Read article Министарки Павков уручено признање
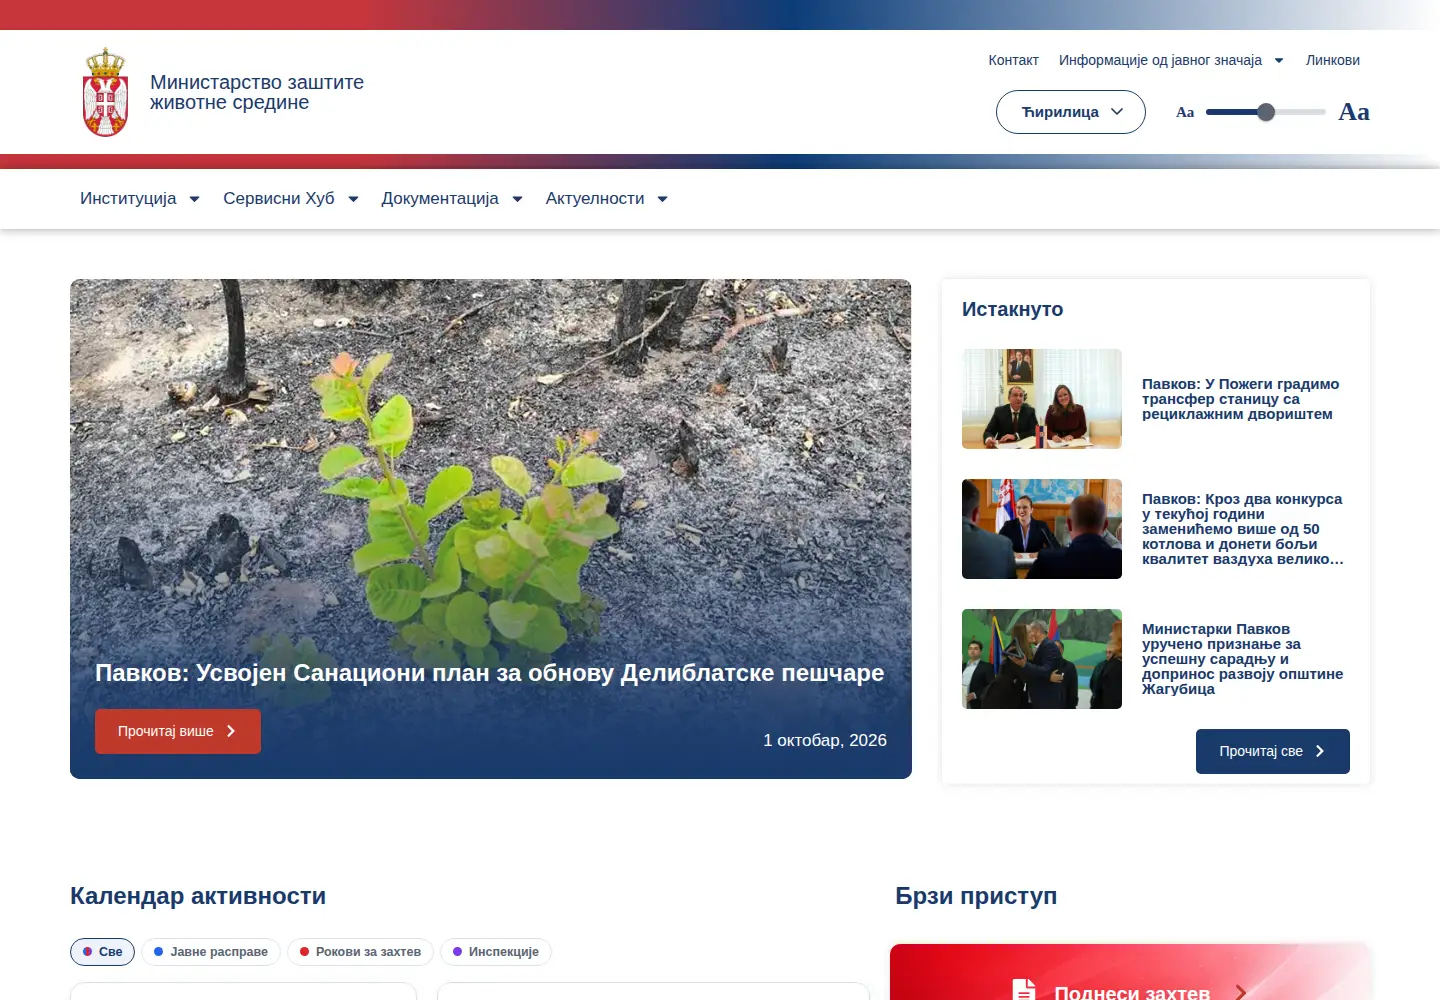 click(x=1243, y=659)
